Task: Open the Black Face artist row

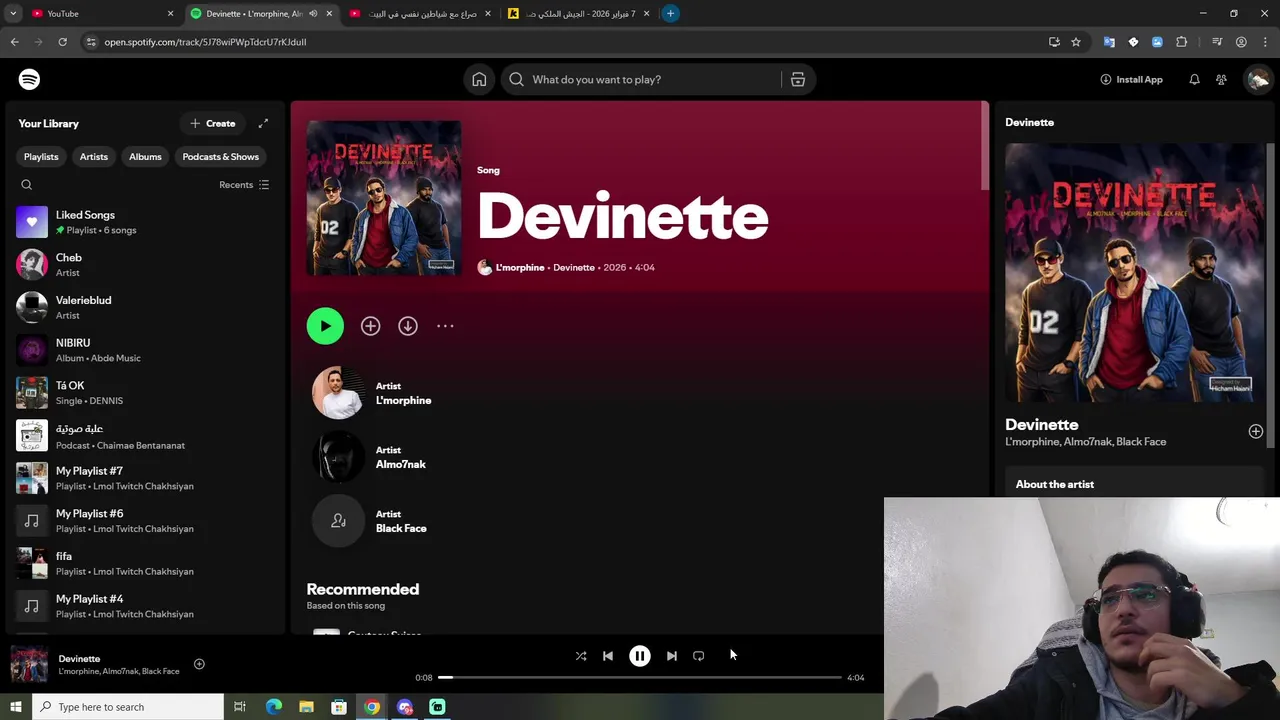Action: pyautogui.click(x=642, y=521)
